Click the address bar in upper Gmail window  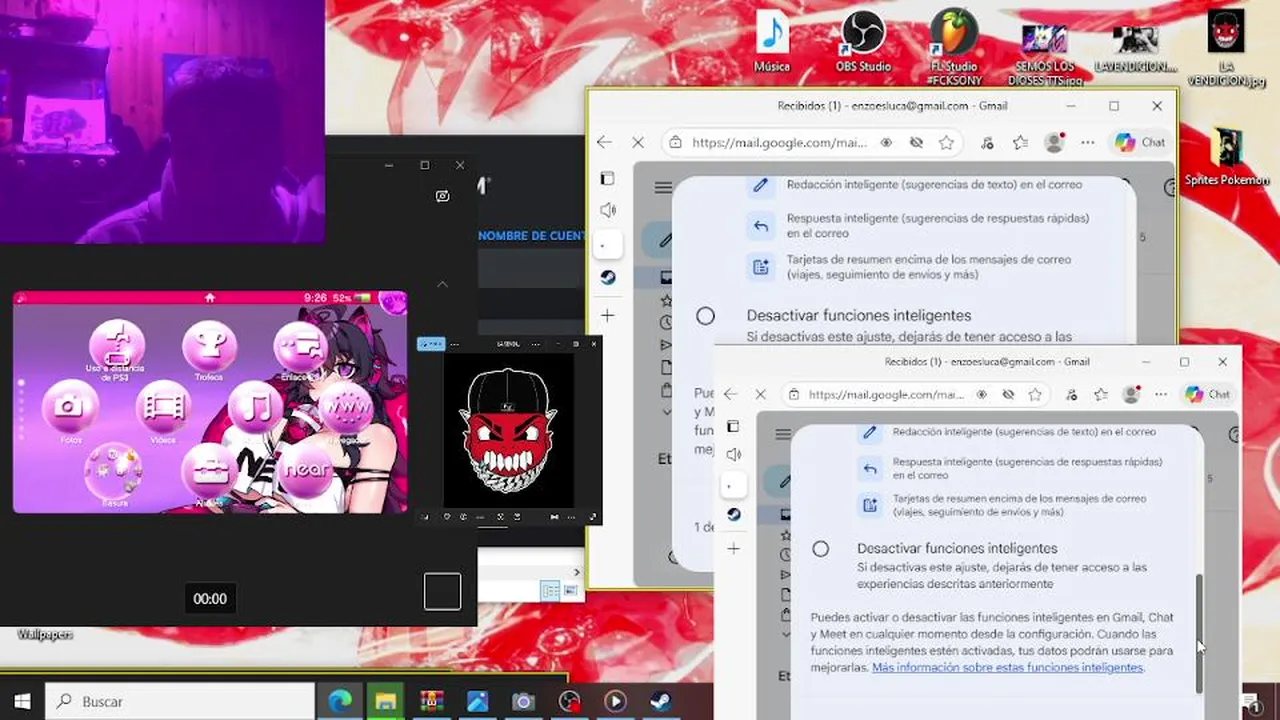pos(778,143)
